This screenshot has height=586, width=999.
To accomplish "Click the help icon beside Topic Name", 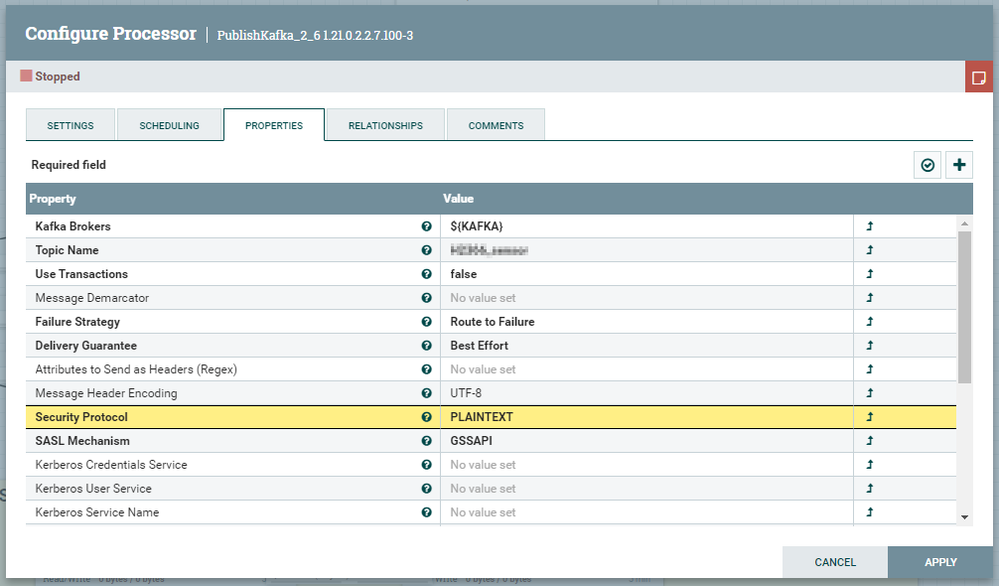I will tap(426, 250).
